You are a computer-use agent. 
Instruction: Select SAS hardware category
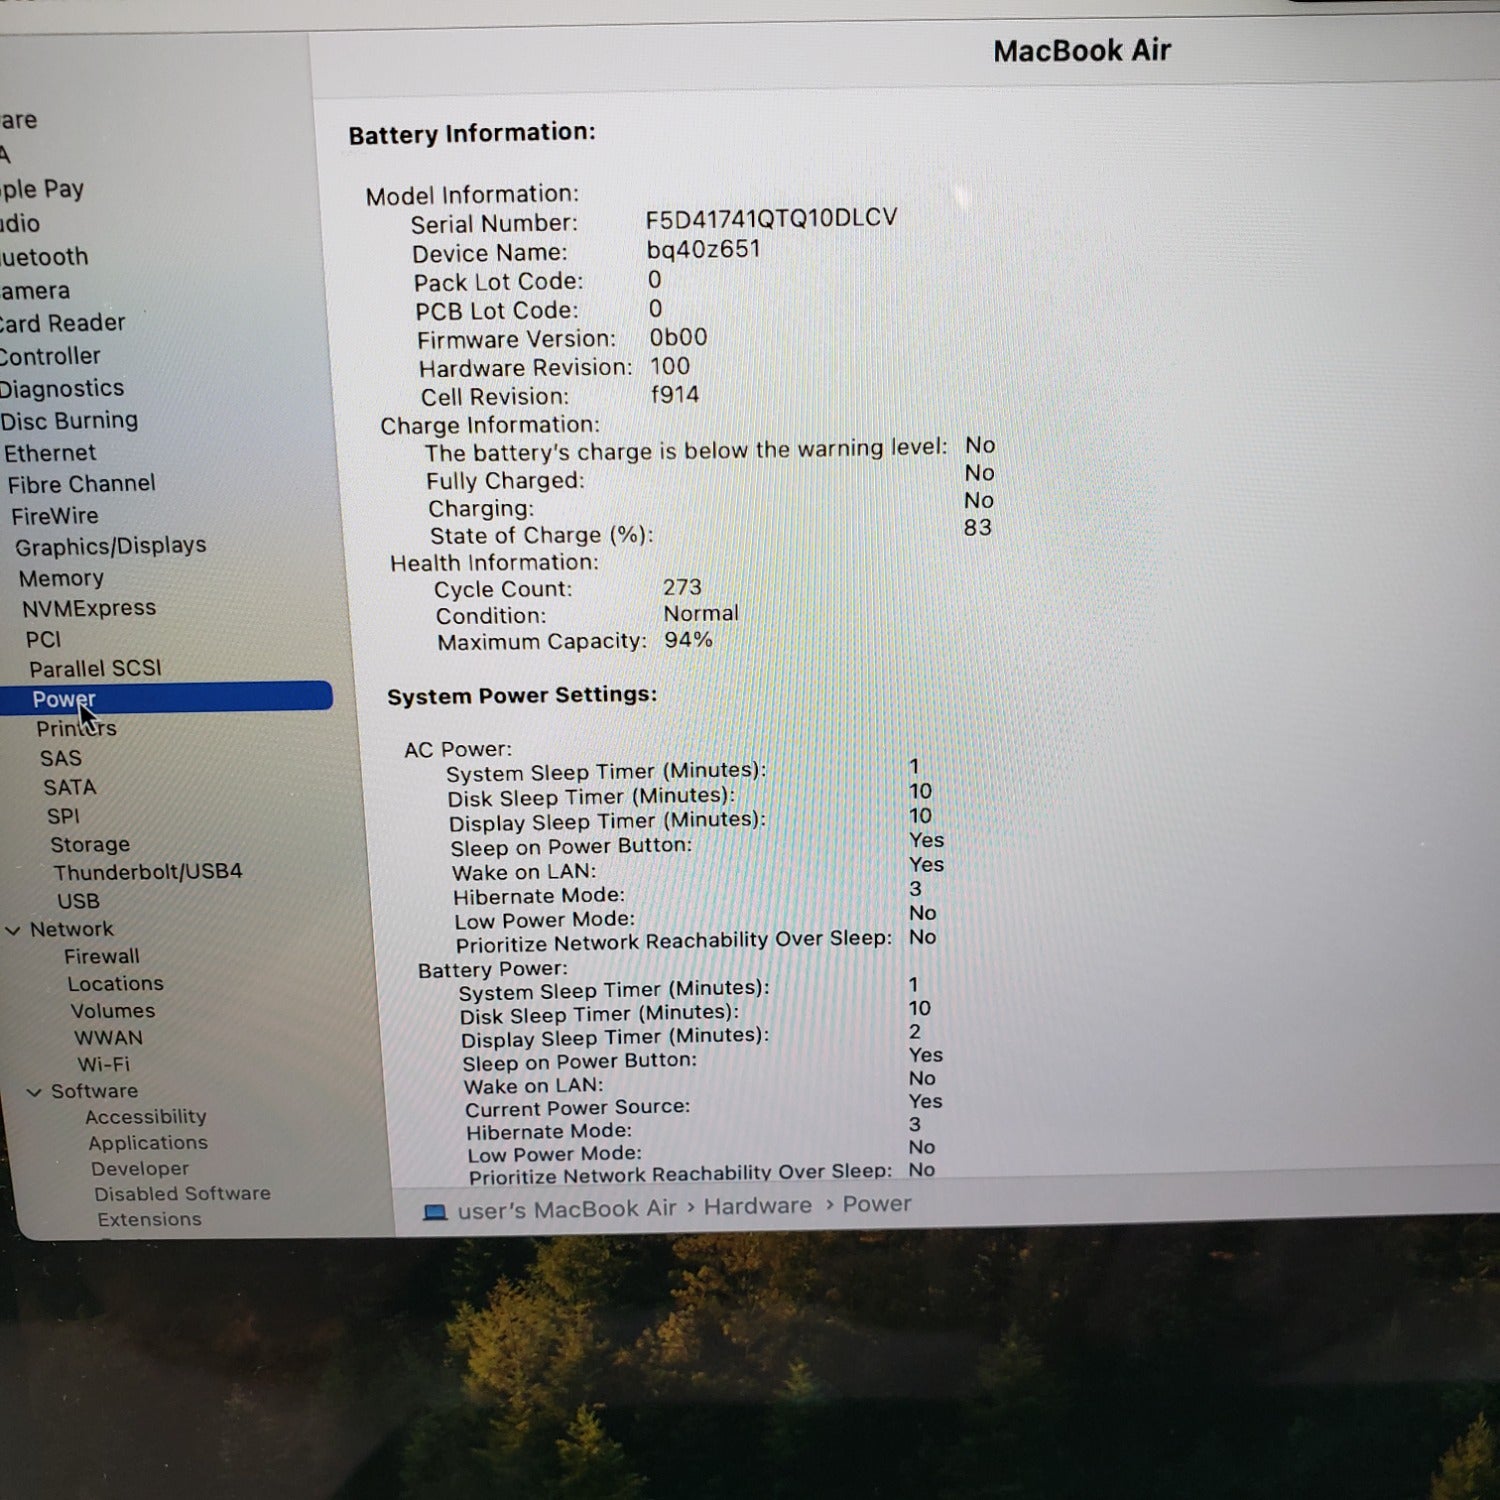pos(61,758)
